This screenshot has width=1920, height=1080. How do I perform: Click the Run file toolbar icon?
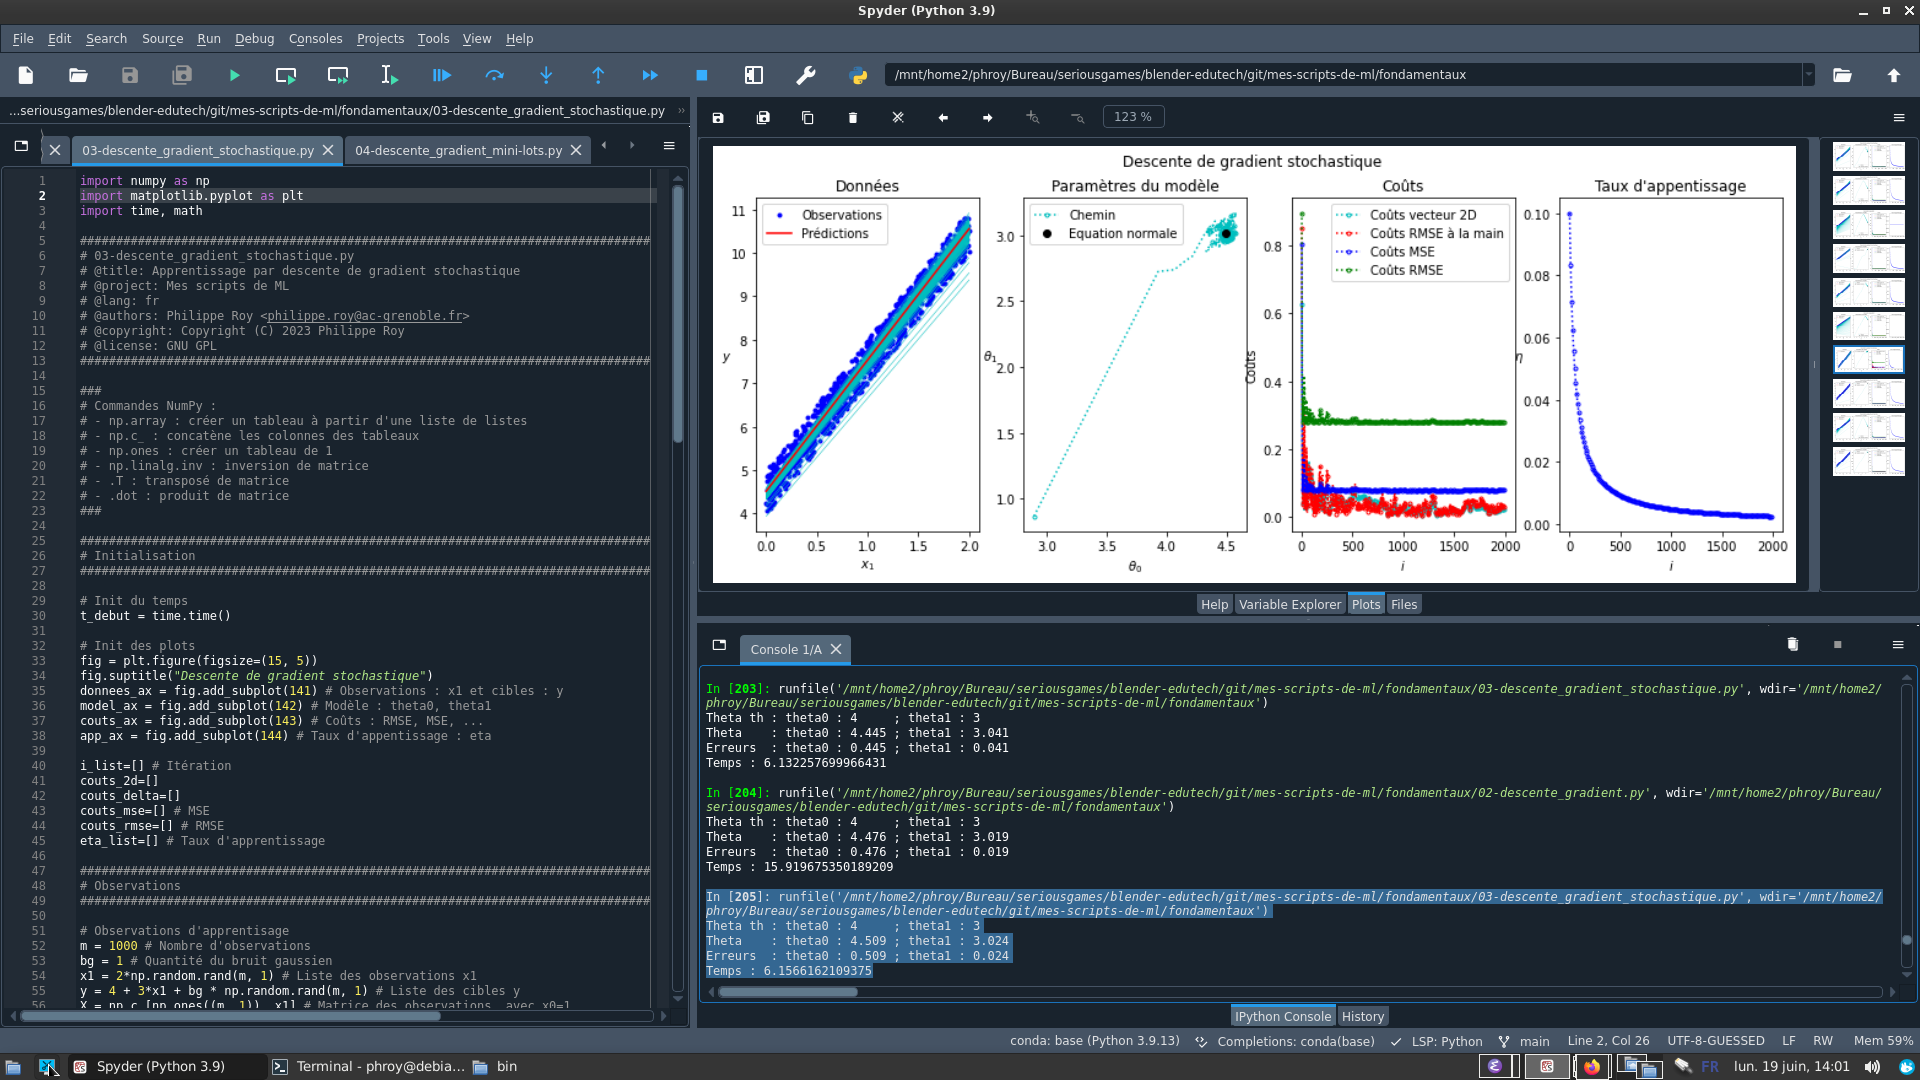tap(233, 75)
